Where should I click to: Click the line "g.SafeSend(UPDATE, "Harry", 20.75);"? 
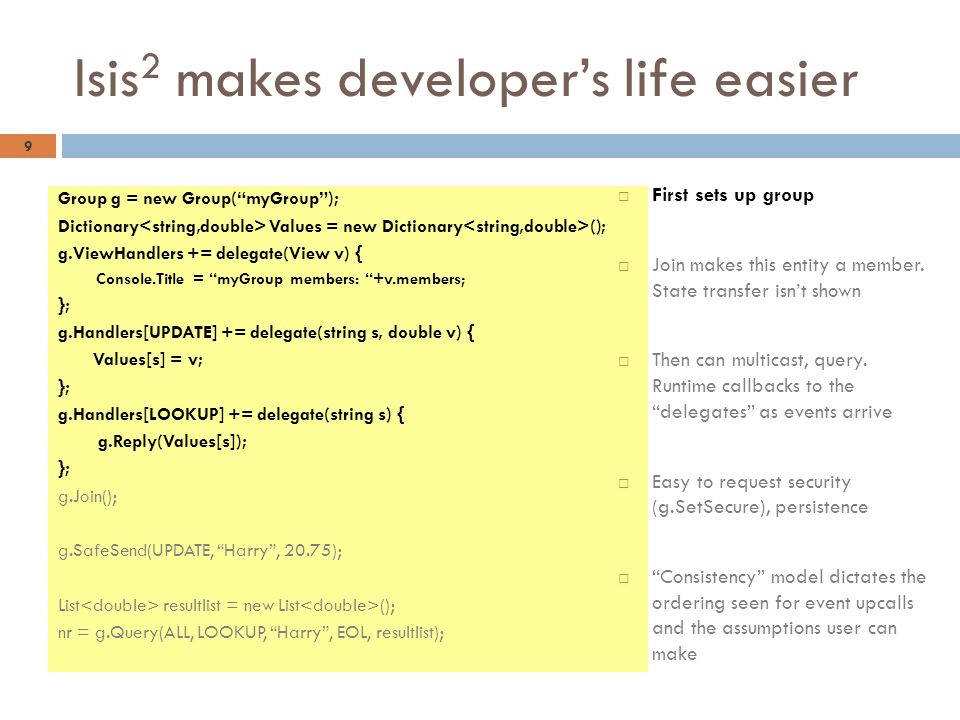coord(200,551)
